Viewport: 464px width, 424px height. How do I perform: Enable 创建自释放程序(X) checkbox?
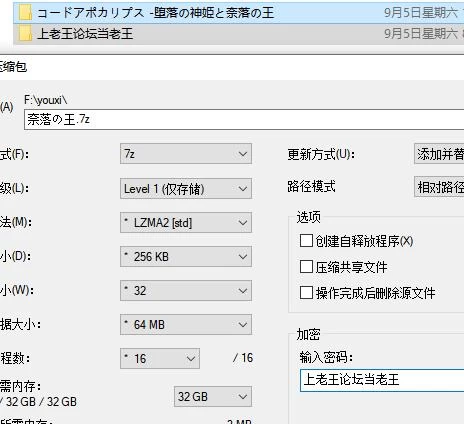tap(306, 240)
